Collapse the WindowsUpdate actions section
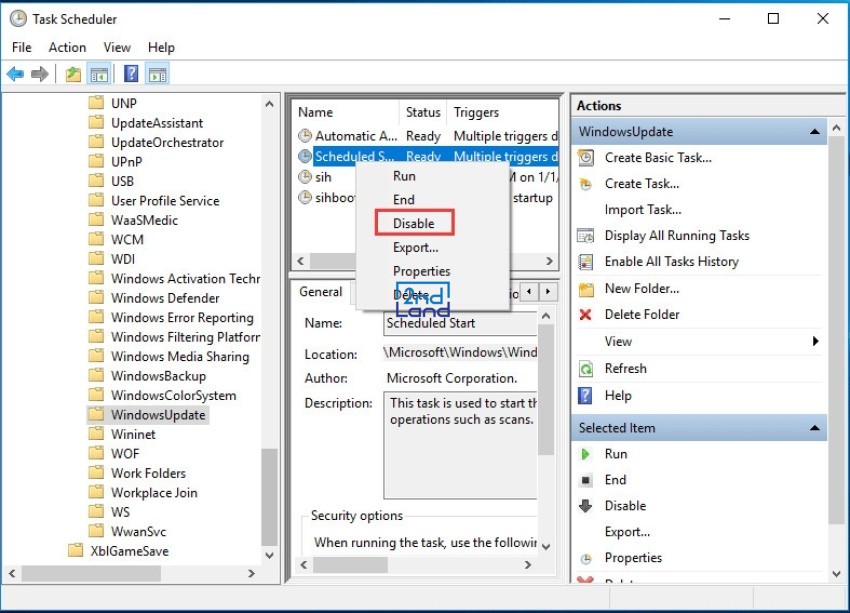Viewport: 850px width, 613px height. pyautogui.click(x=816, y=132)
